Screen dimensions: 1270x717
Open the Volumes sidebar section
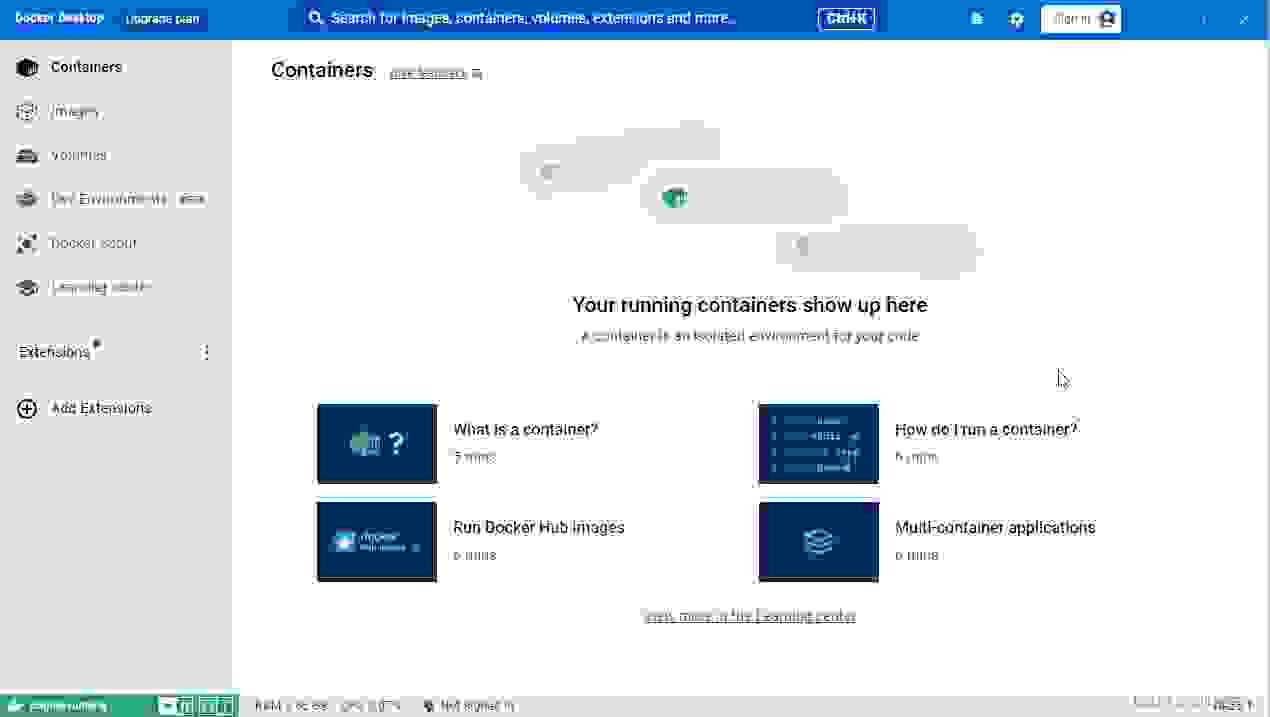point(115,155)
